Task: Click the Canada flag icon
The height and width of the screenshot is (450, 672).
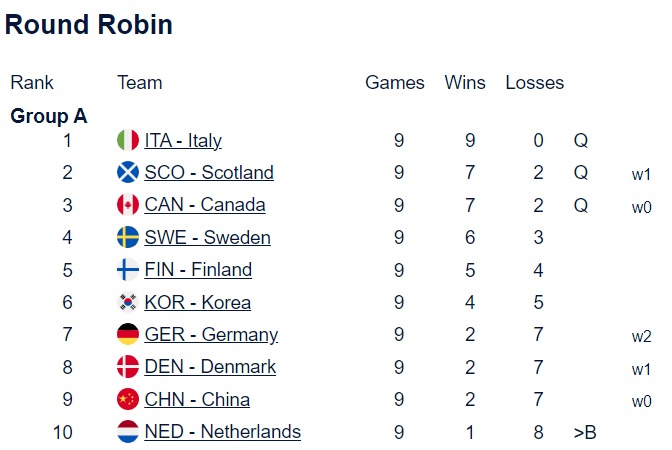Action: (128, 205)
